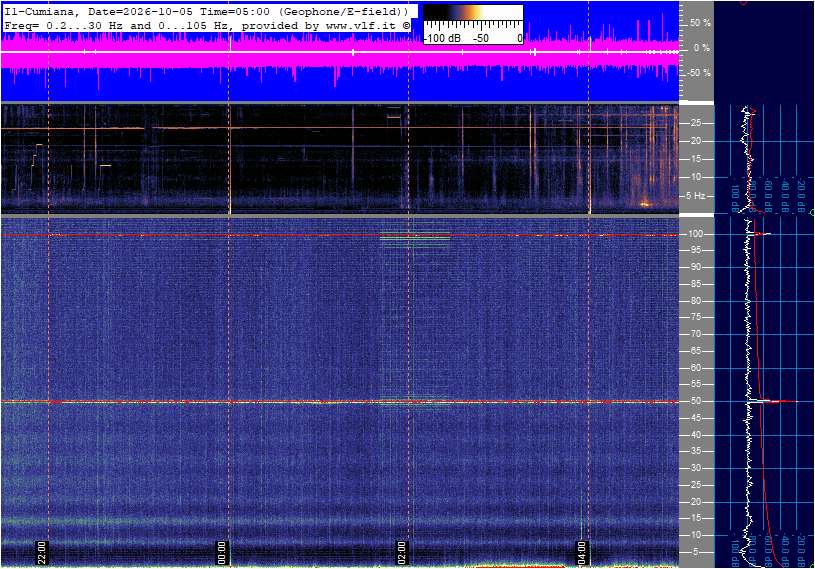Click the 00:00 time marker label

221,552
